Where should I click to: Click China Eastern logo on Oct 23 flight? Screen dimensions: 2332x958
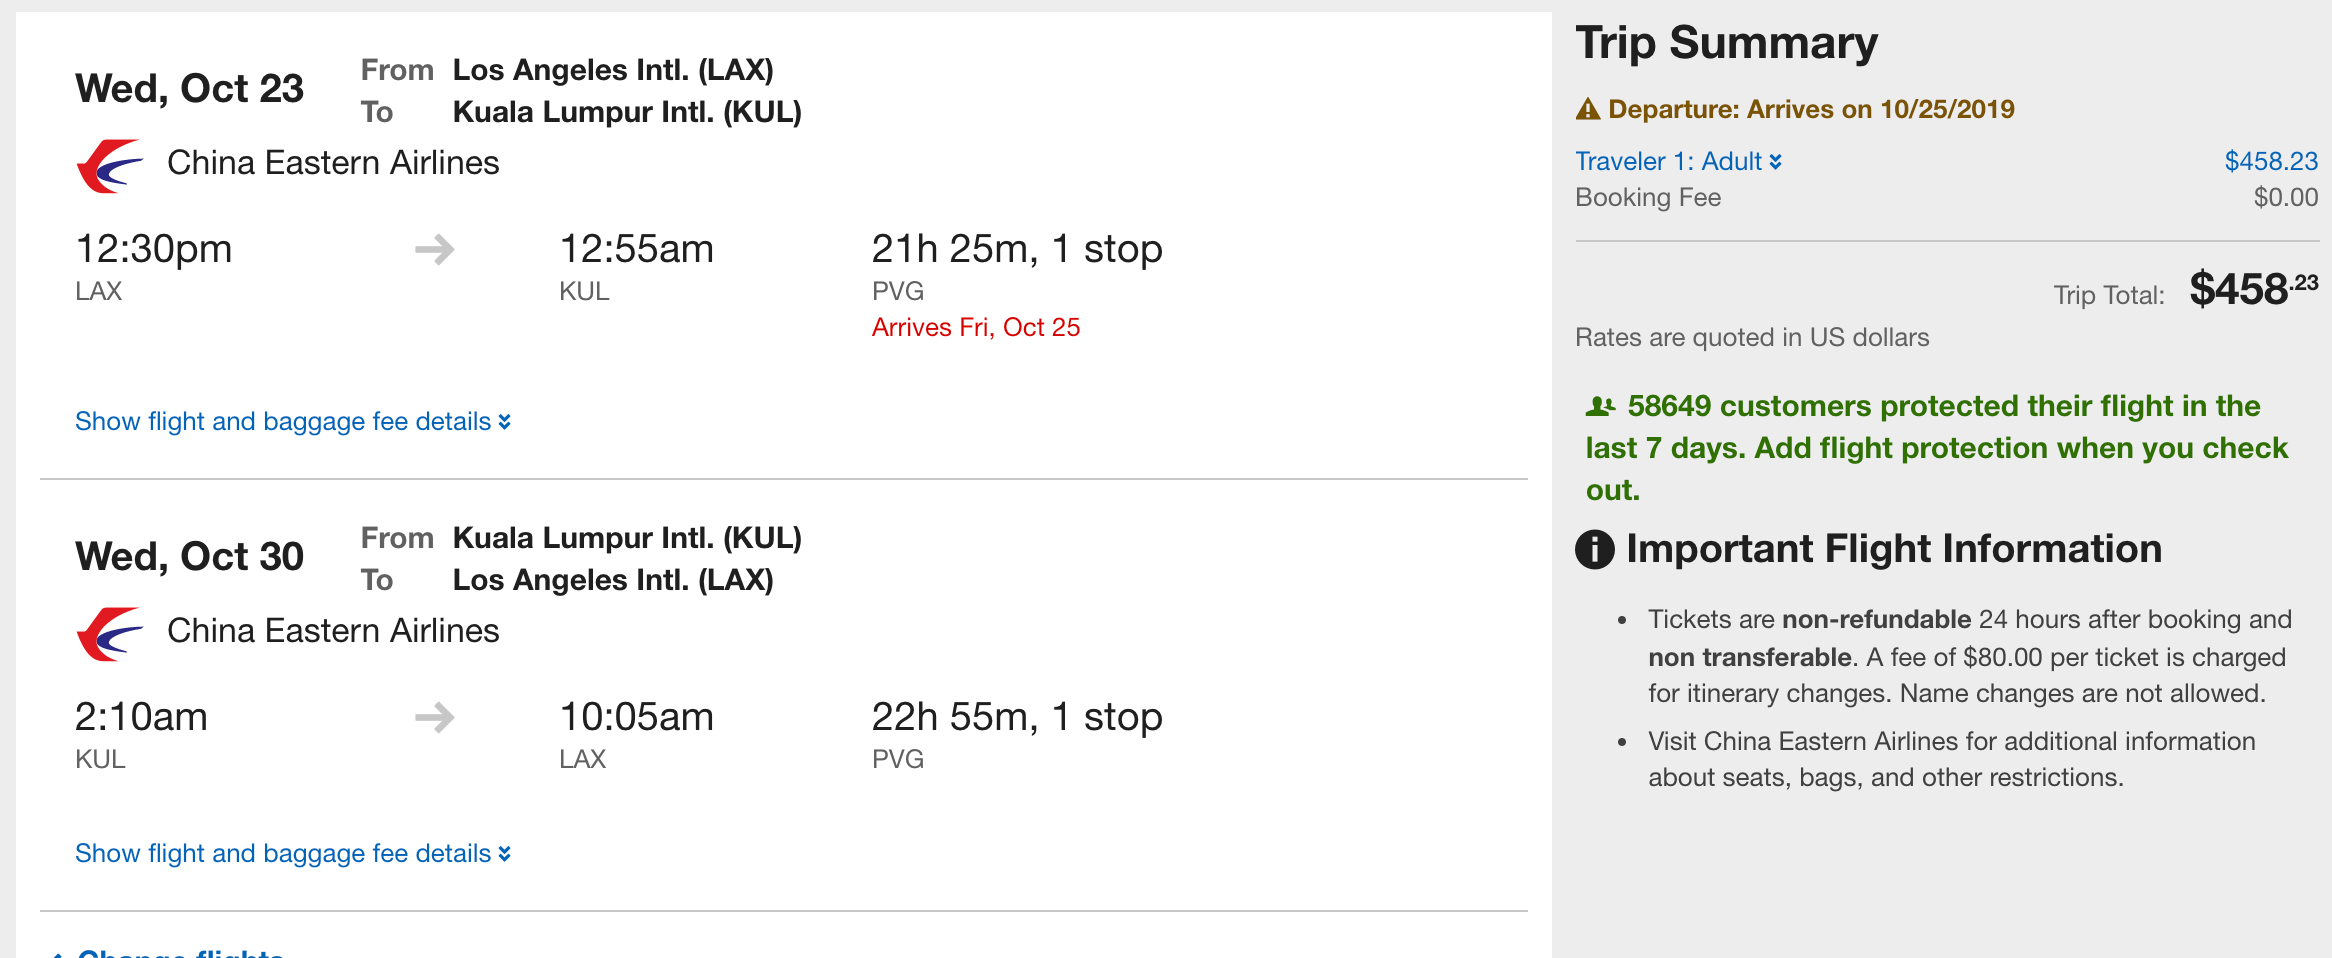pos(109,165)
